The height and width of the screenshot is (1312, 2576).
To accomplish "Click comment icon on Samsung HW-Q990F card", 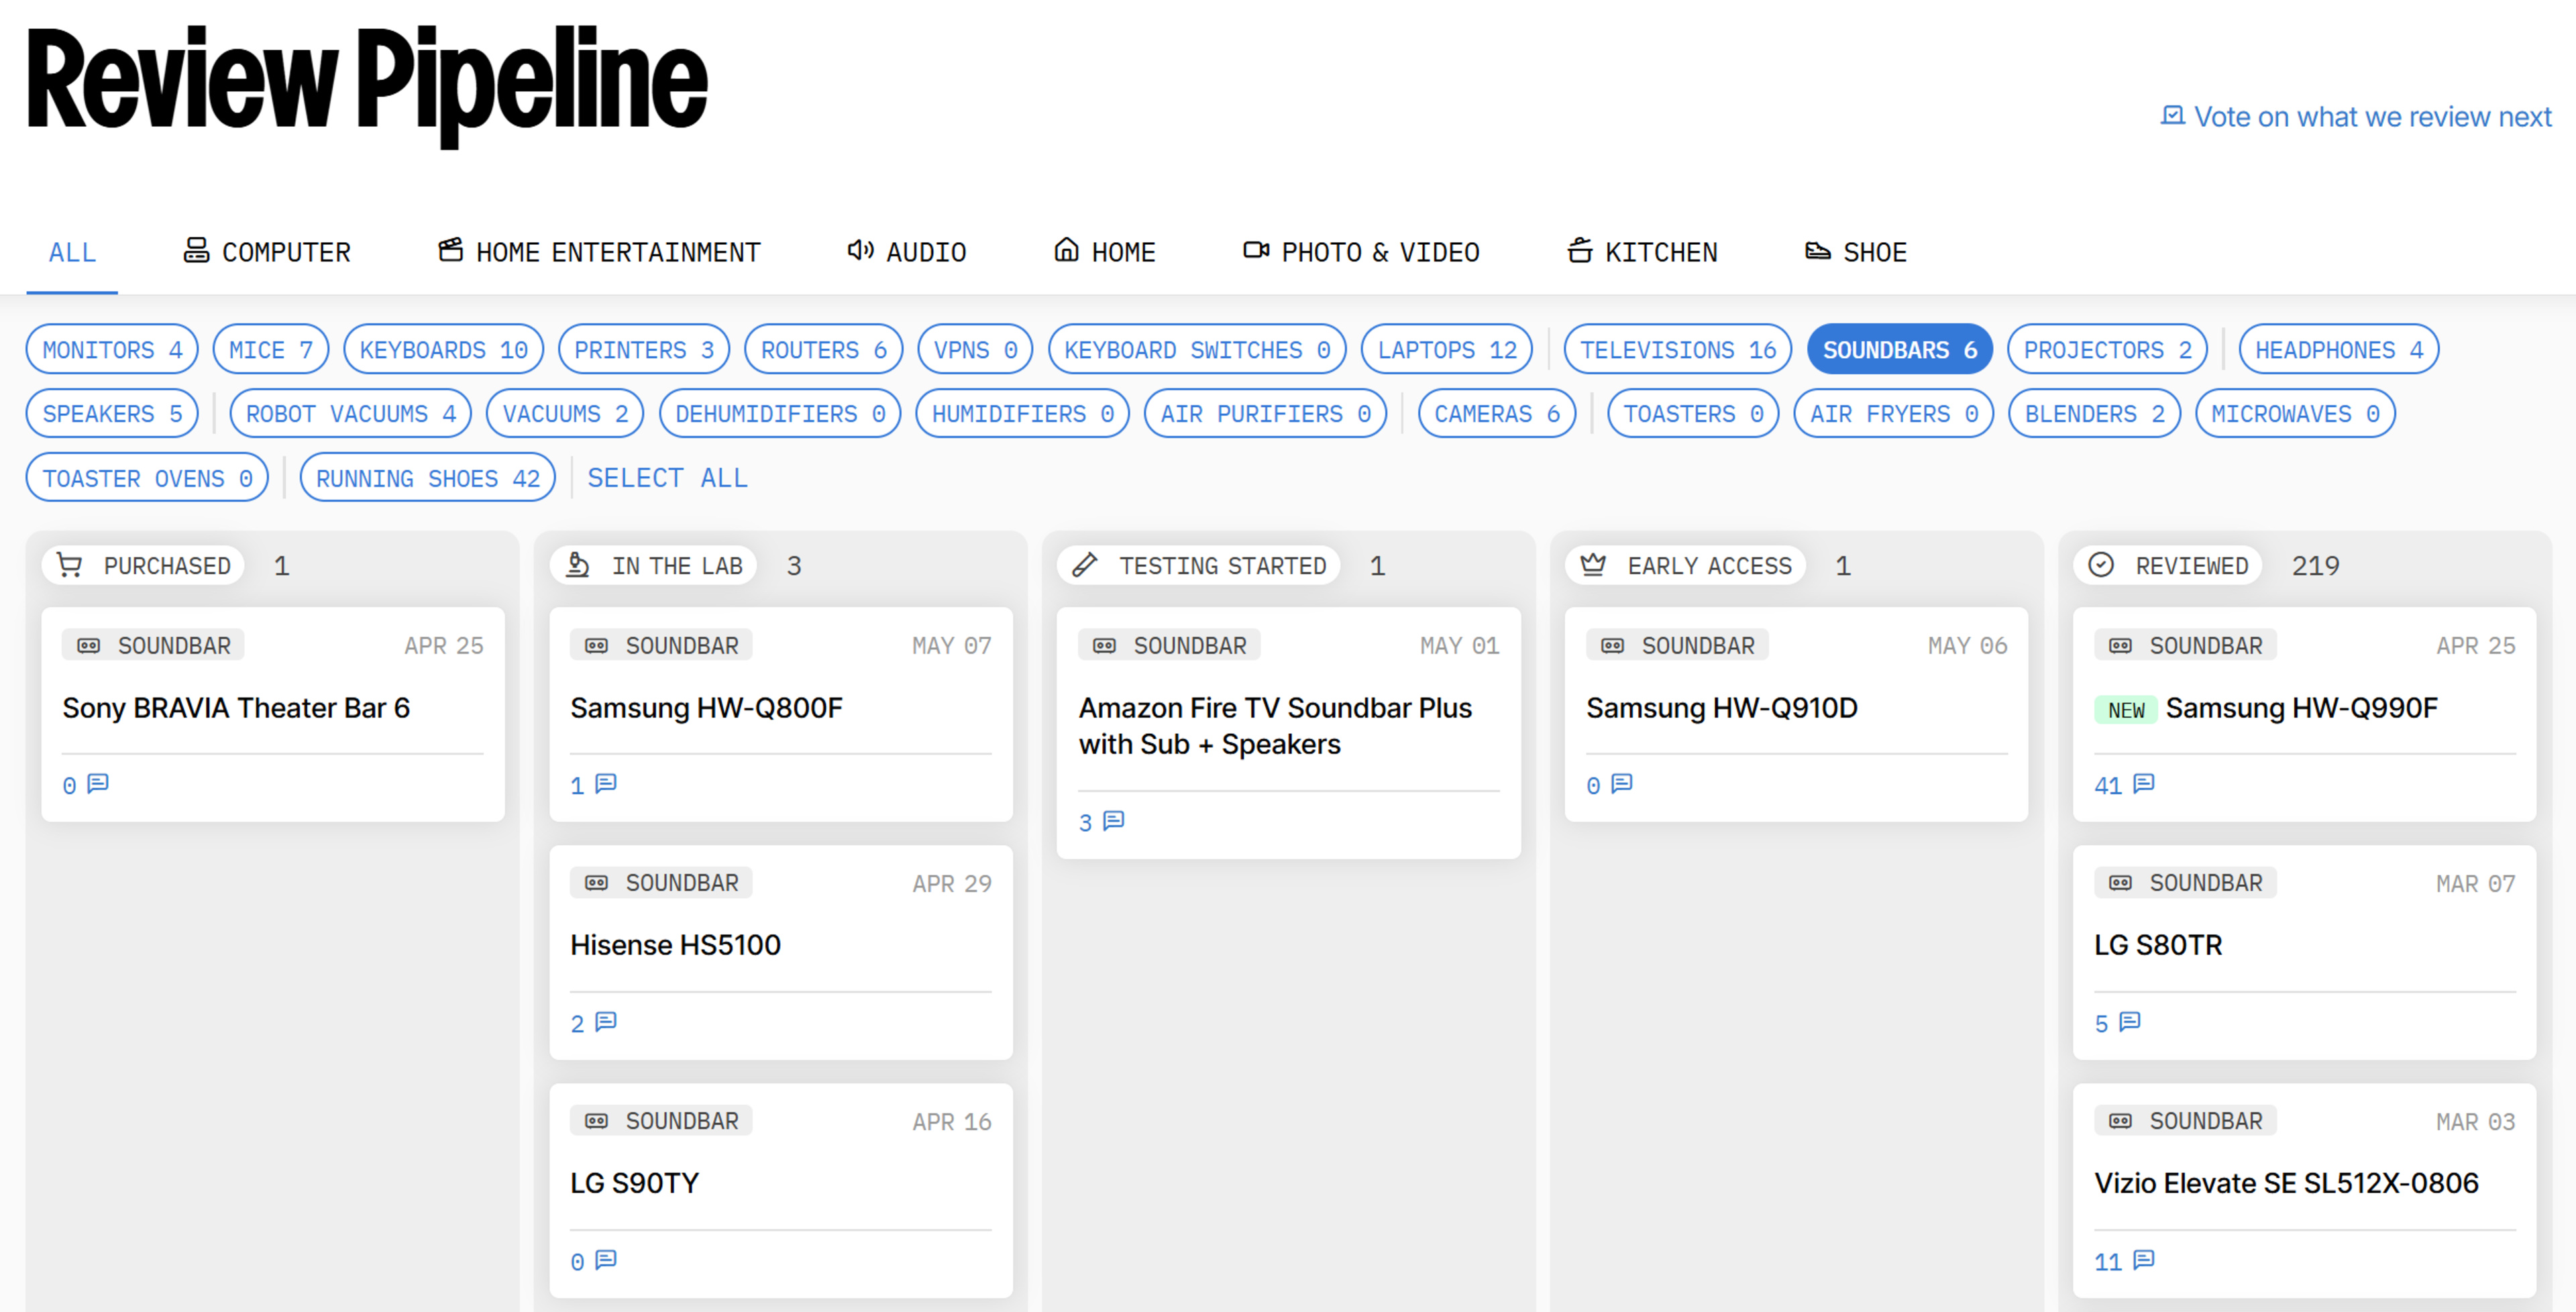I will pyautogui.click(x=2142, y=783).
